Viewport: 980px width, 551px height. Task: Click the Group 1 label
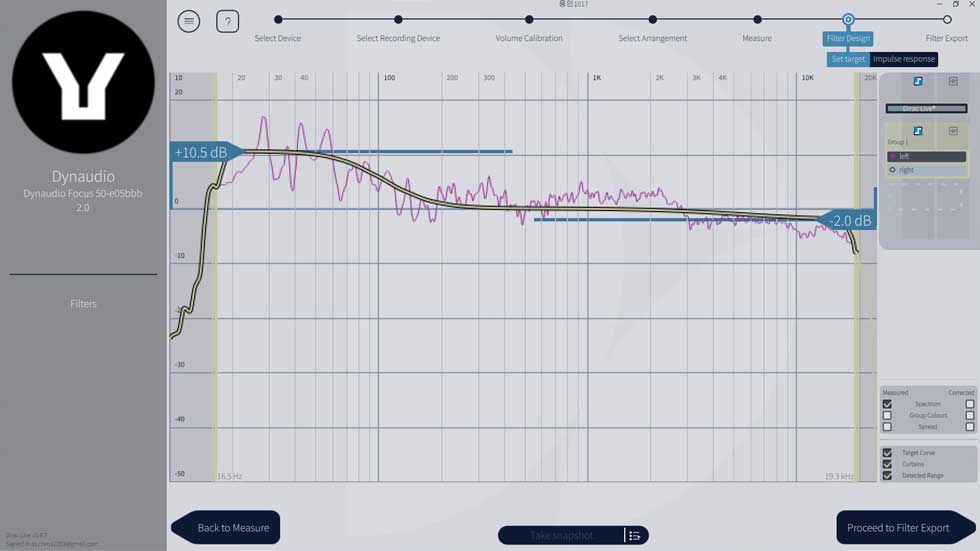pos(898,142)
